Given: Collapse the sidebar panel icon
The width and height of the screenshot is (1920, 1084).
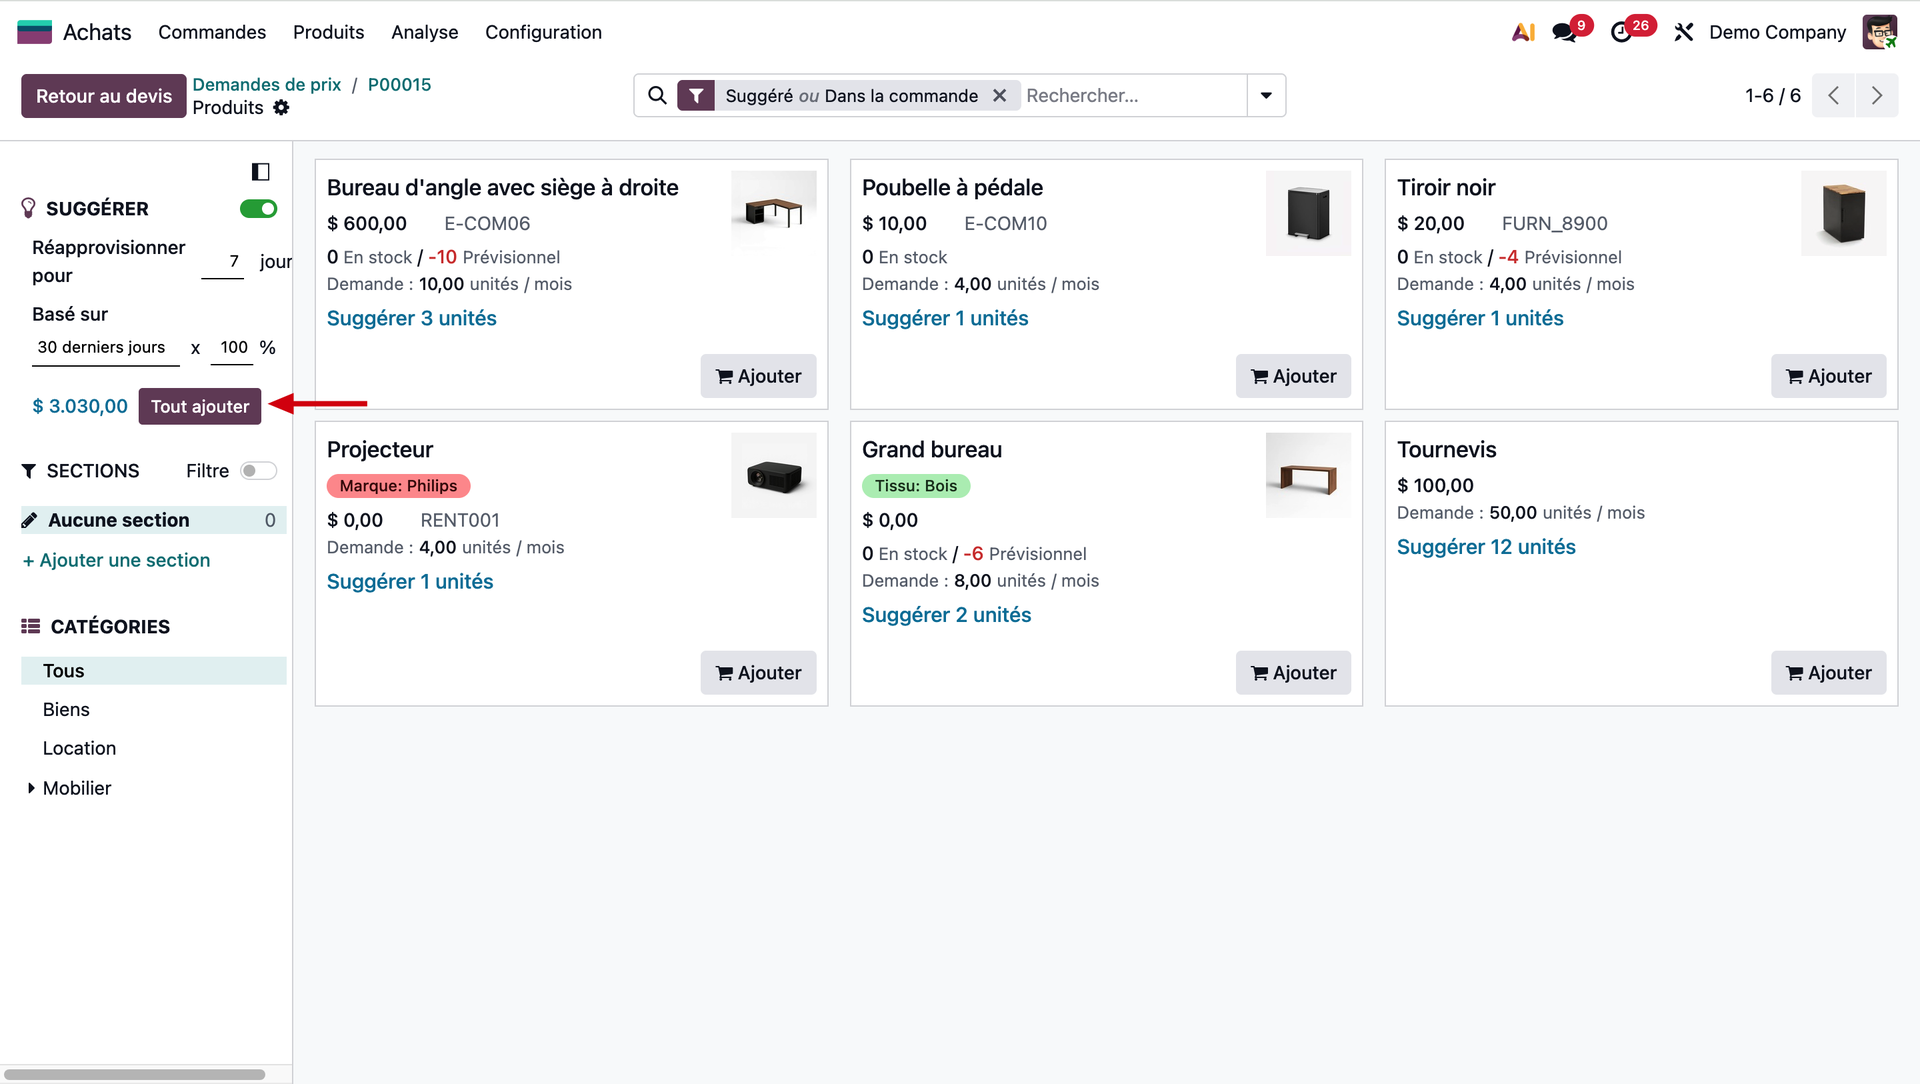Looking at the screenshot, I should (x=260, y=172).
